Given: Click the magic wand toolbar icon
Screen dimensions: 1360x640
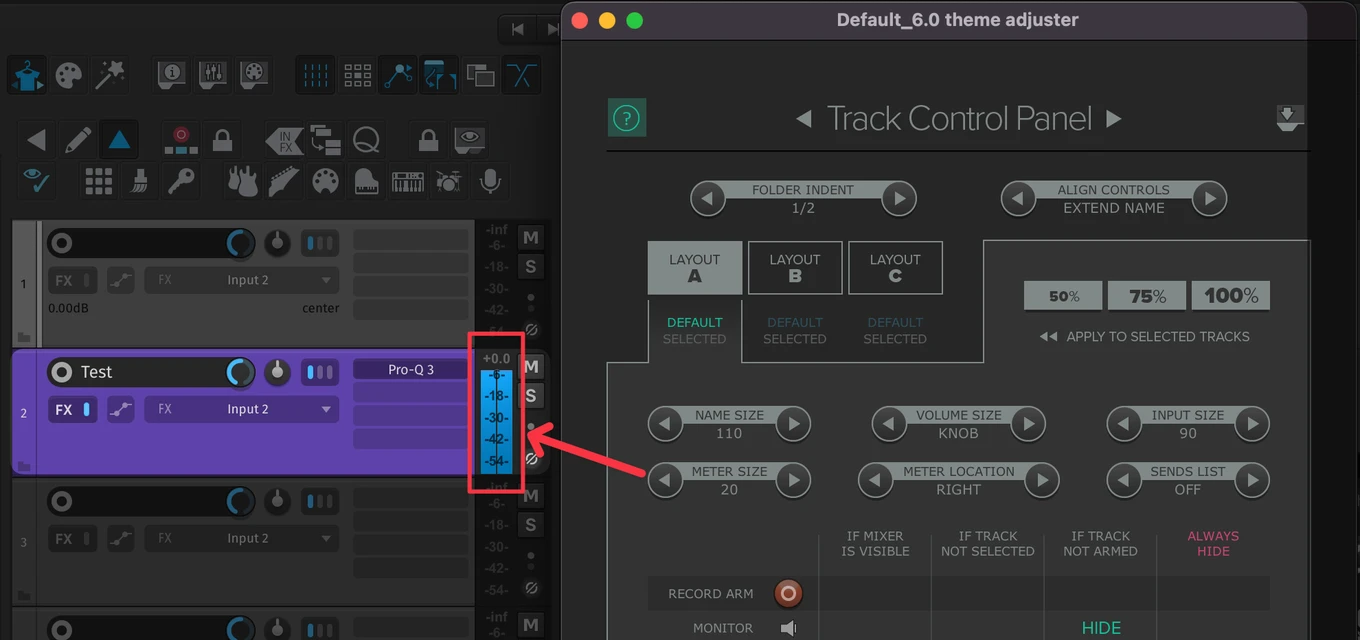Looking at the screenshot, I should 108,75.
